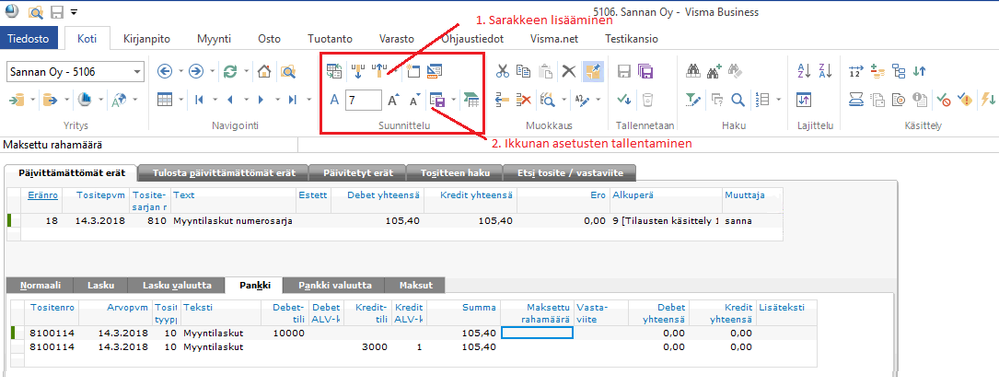The width and height of the screenshot is (999, 377).
Task: Open the quick access toolbar customize arrow
Action: tap(75, 12)
